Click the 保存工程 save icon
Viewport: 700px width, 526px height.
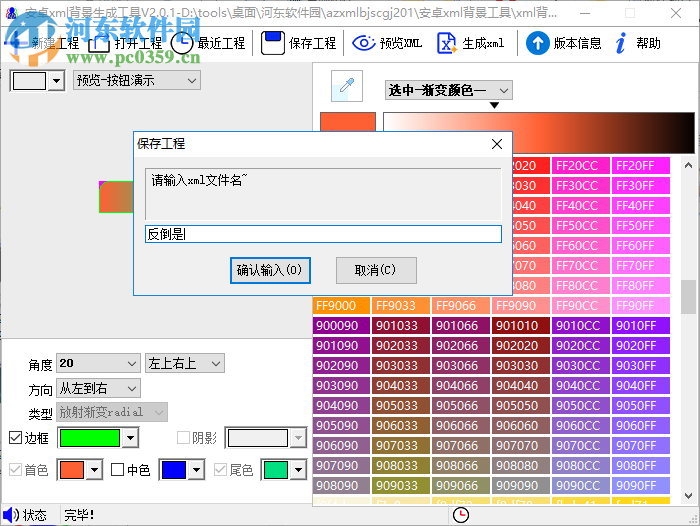272,43
